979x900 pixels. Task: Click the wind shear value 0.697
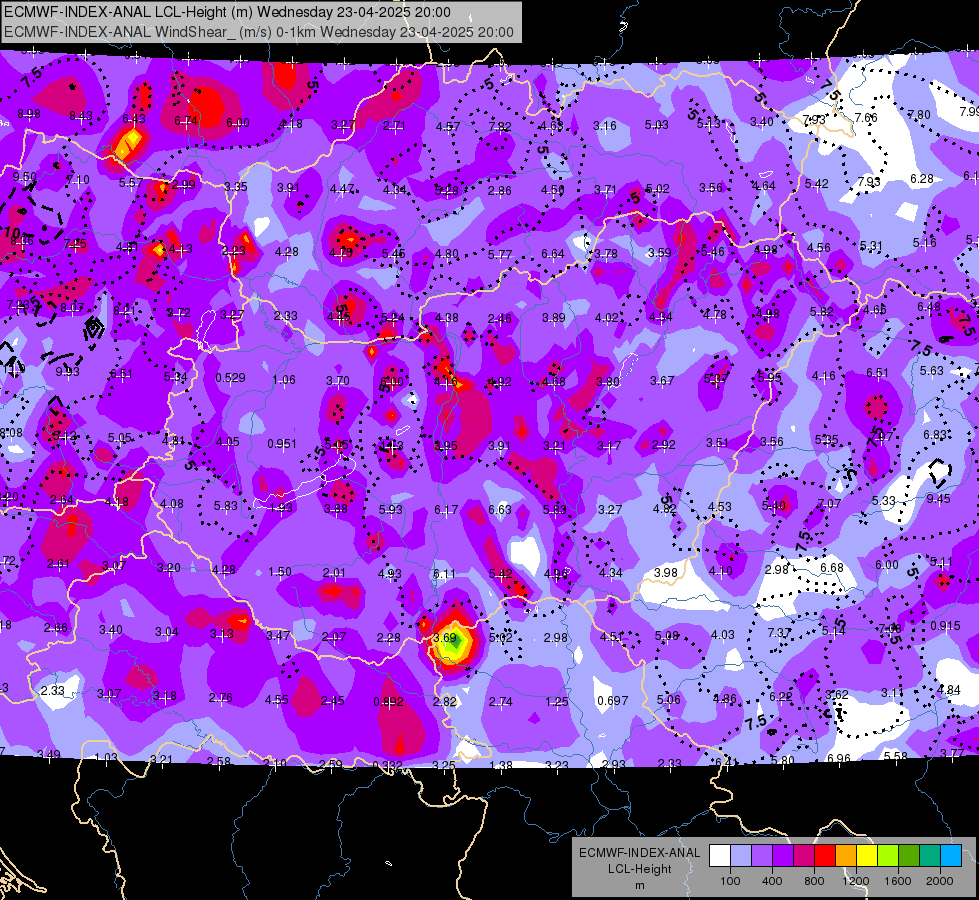click(x=612, y=700)
